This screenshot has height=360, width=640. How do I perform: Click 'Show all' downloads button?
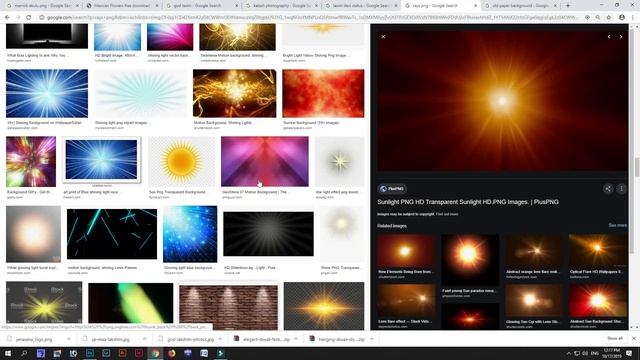pos(615,338)
